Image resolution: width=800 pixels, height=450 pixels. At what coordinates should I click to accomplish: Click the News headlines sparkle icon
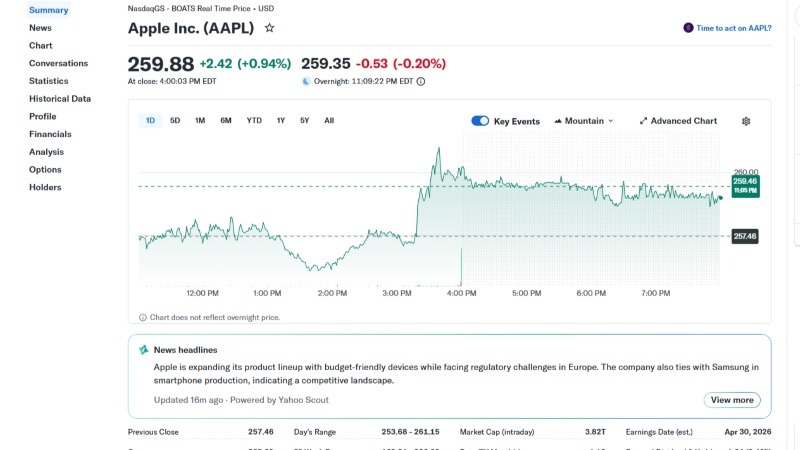144,350
